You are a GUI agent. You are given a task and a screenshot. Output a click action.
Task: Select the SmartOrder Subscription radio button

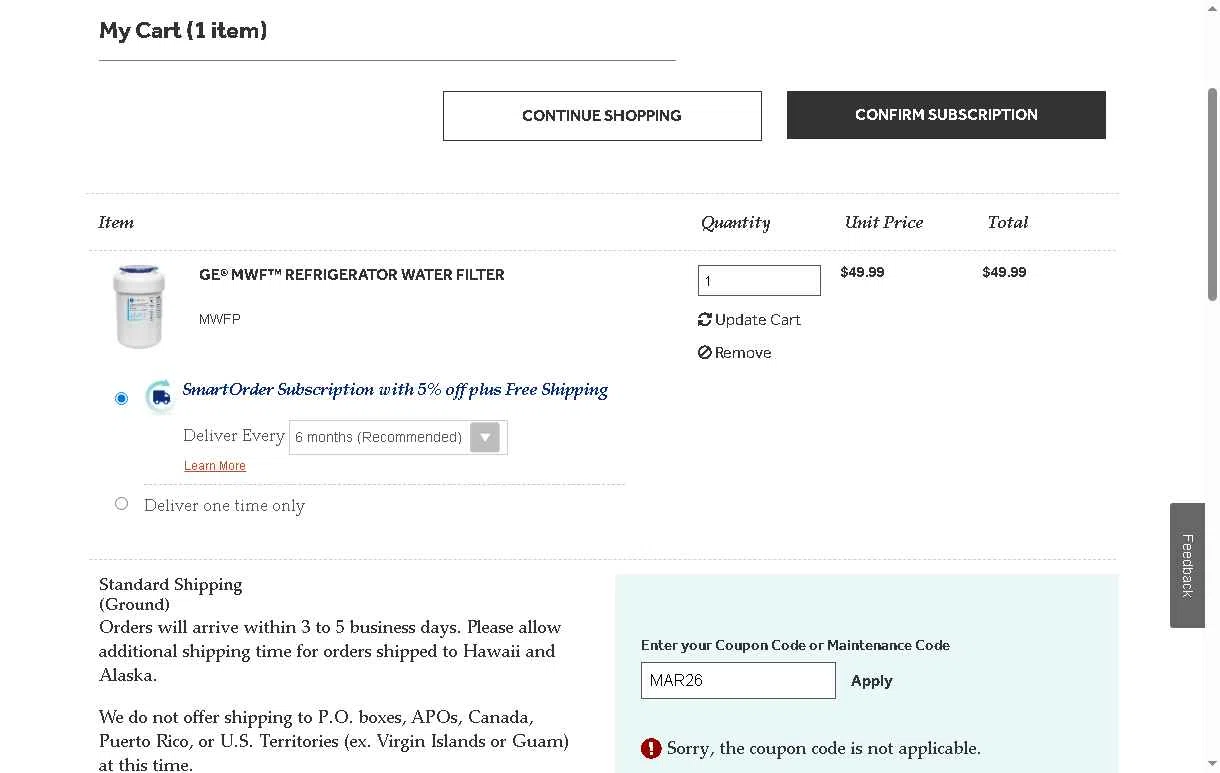coord(122,398)
